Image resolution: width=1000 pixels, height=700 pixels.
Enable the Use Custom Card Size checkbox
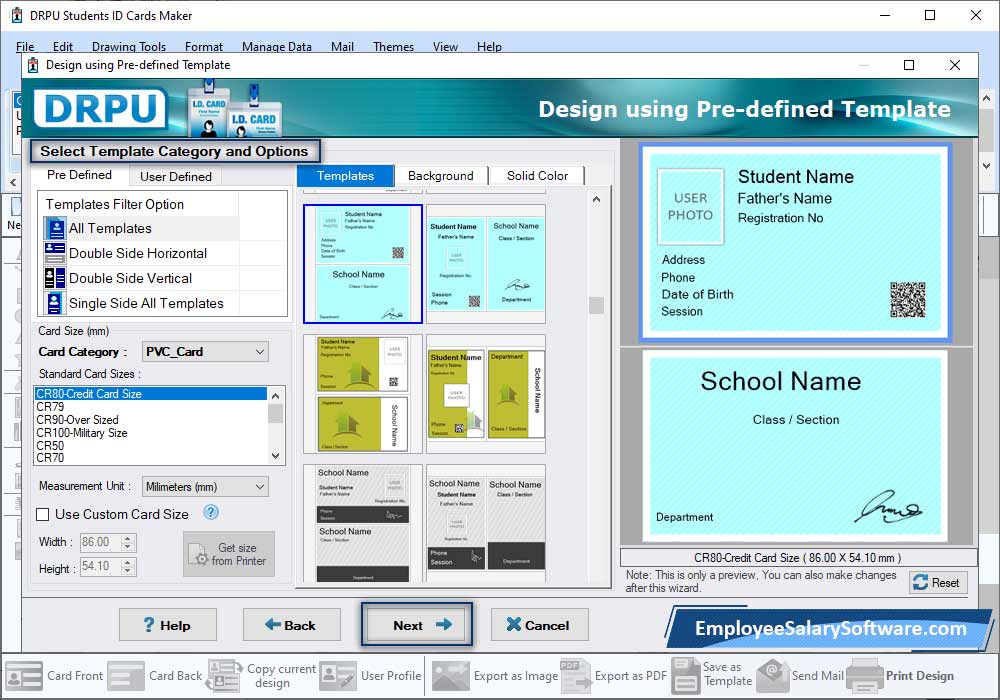[43, 514]
